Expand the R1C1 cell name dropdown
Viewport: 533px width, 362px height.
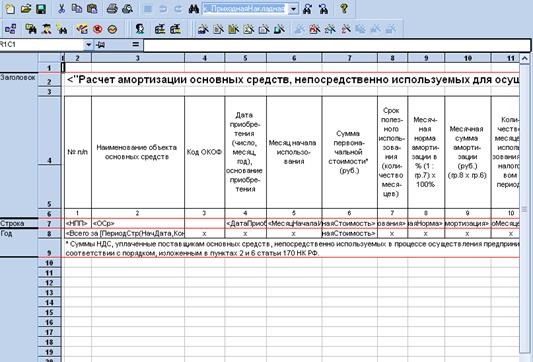pos(88,45)
